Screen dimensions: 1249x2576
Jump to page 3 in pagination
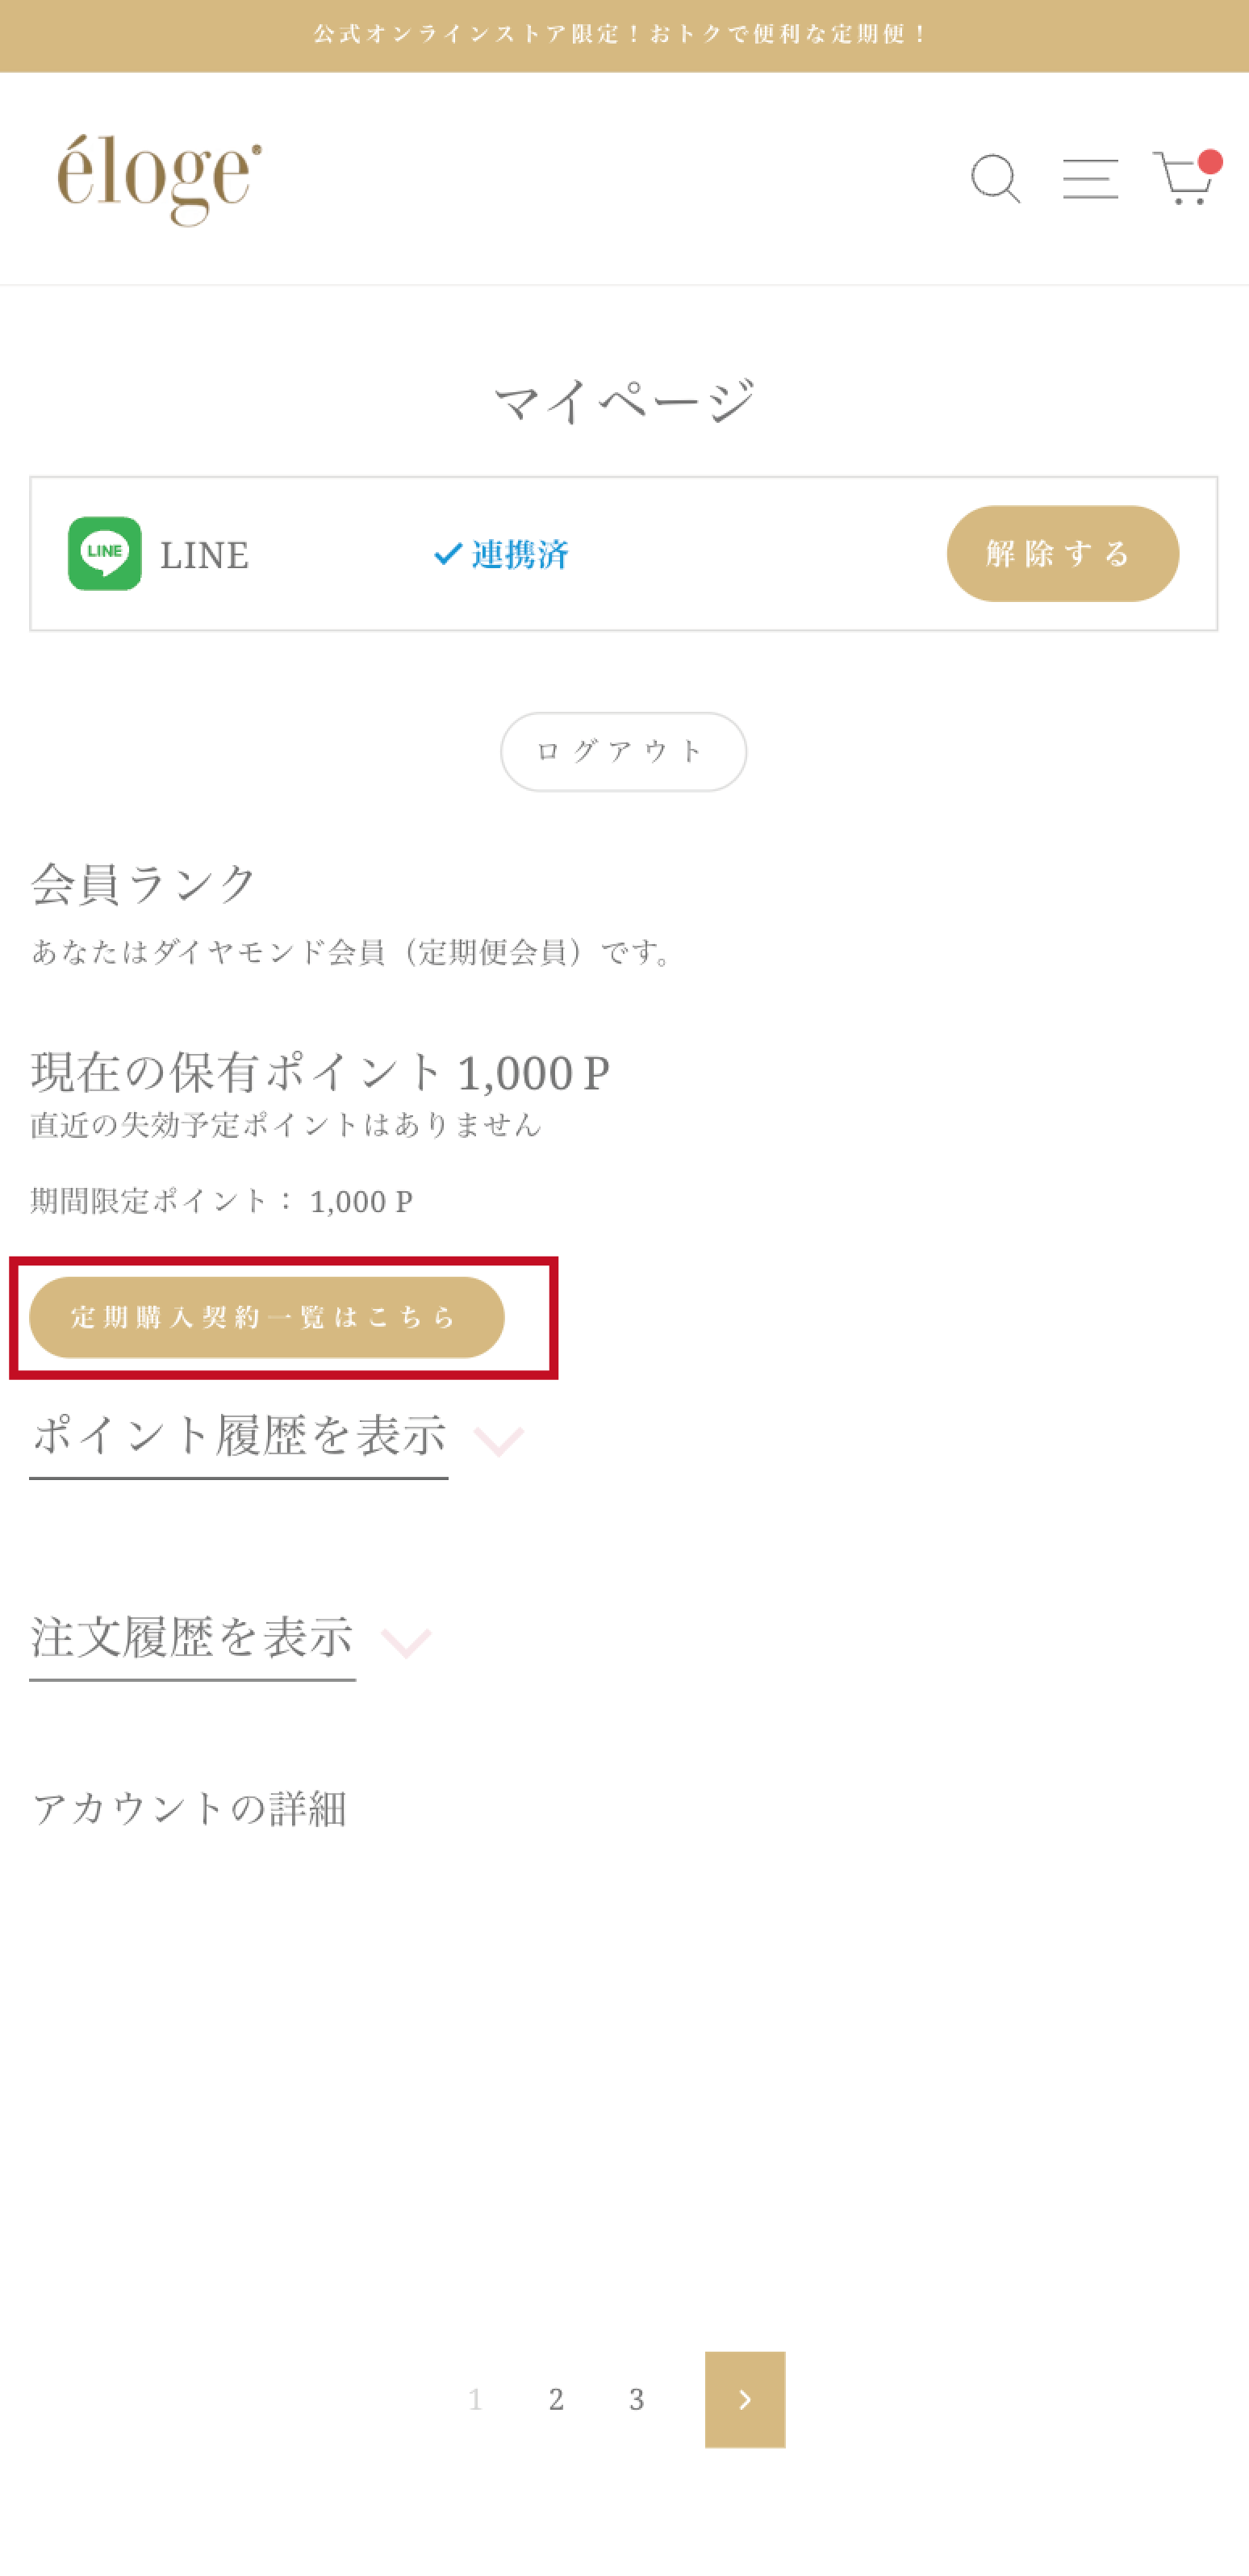(636, 2399)
